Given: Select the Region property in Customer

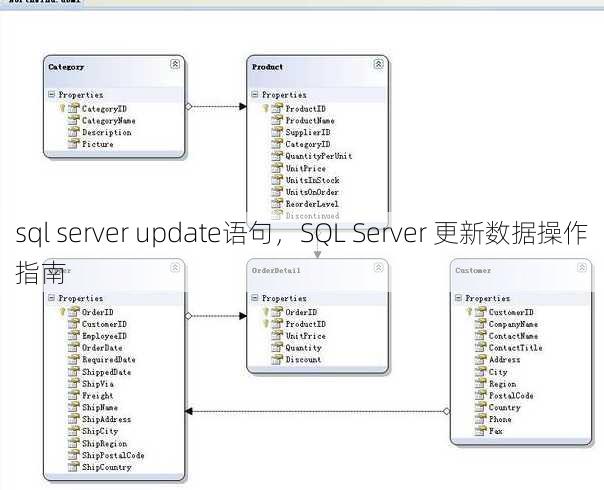Looking at the screenshot, I should (x=502, y=384).
